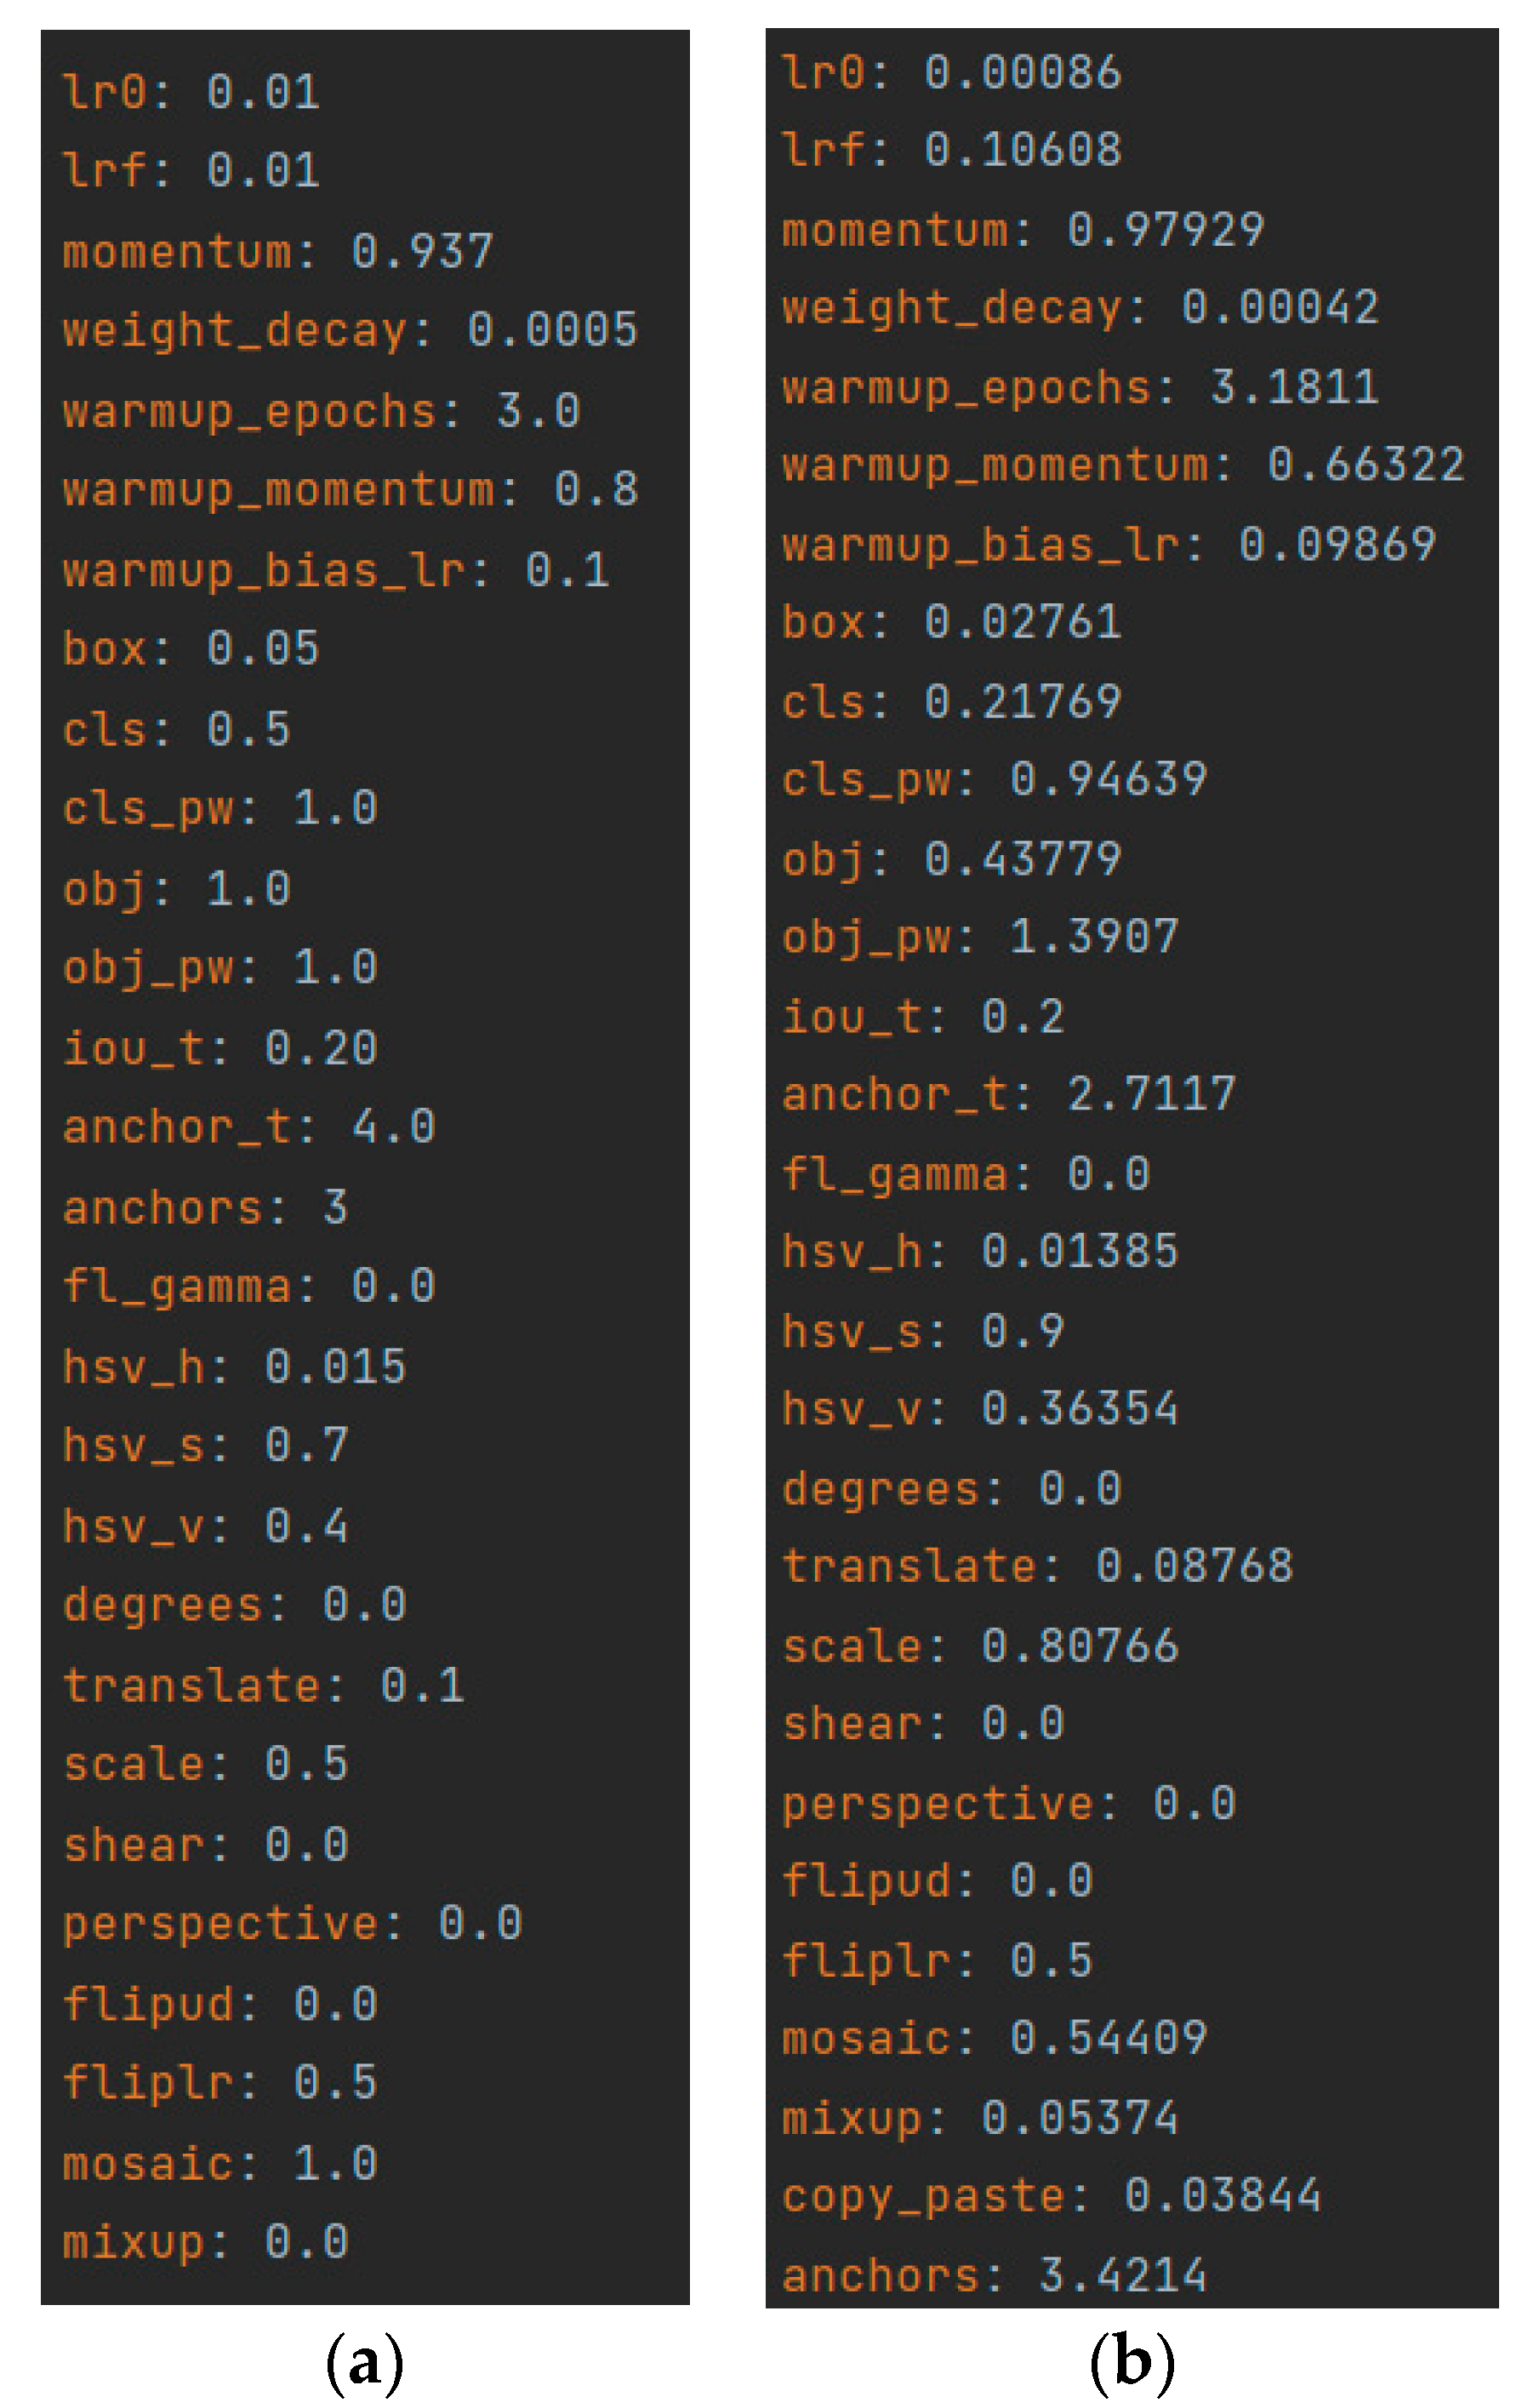Click the anchors value 3.4214
The height and width of the screenshot is (2408, 1528).
[x=1122, y=2275]
